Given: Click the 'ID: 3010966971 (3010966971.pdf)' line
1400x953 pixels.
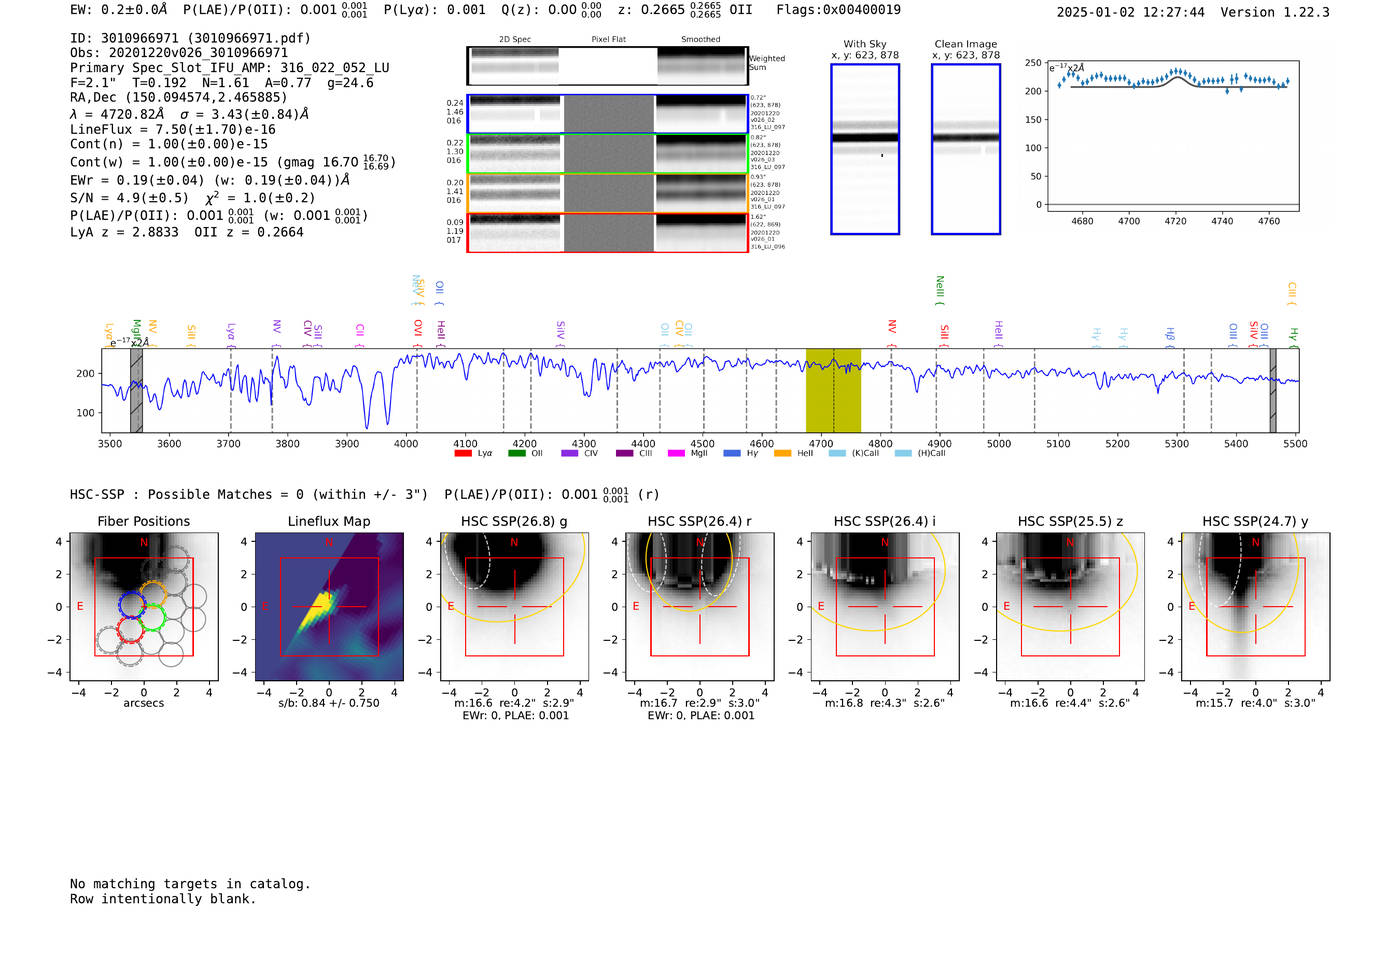Looking at the screenshot, I should pyautogui.click(x=190, y=38).
